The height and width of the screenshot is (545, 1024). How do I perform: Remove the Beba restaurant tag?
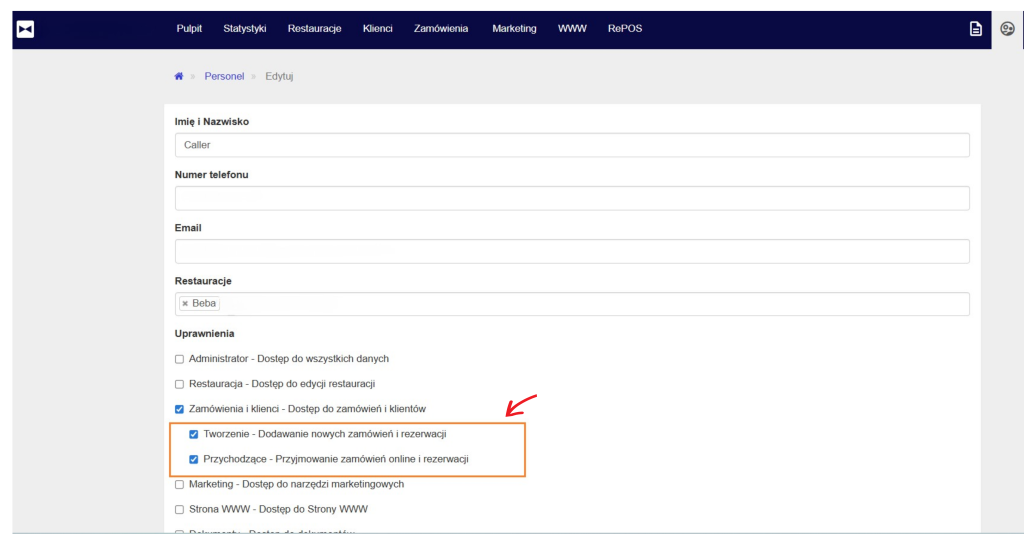(x=185, y=304)
